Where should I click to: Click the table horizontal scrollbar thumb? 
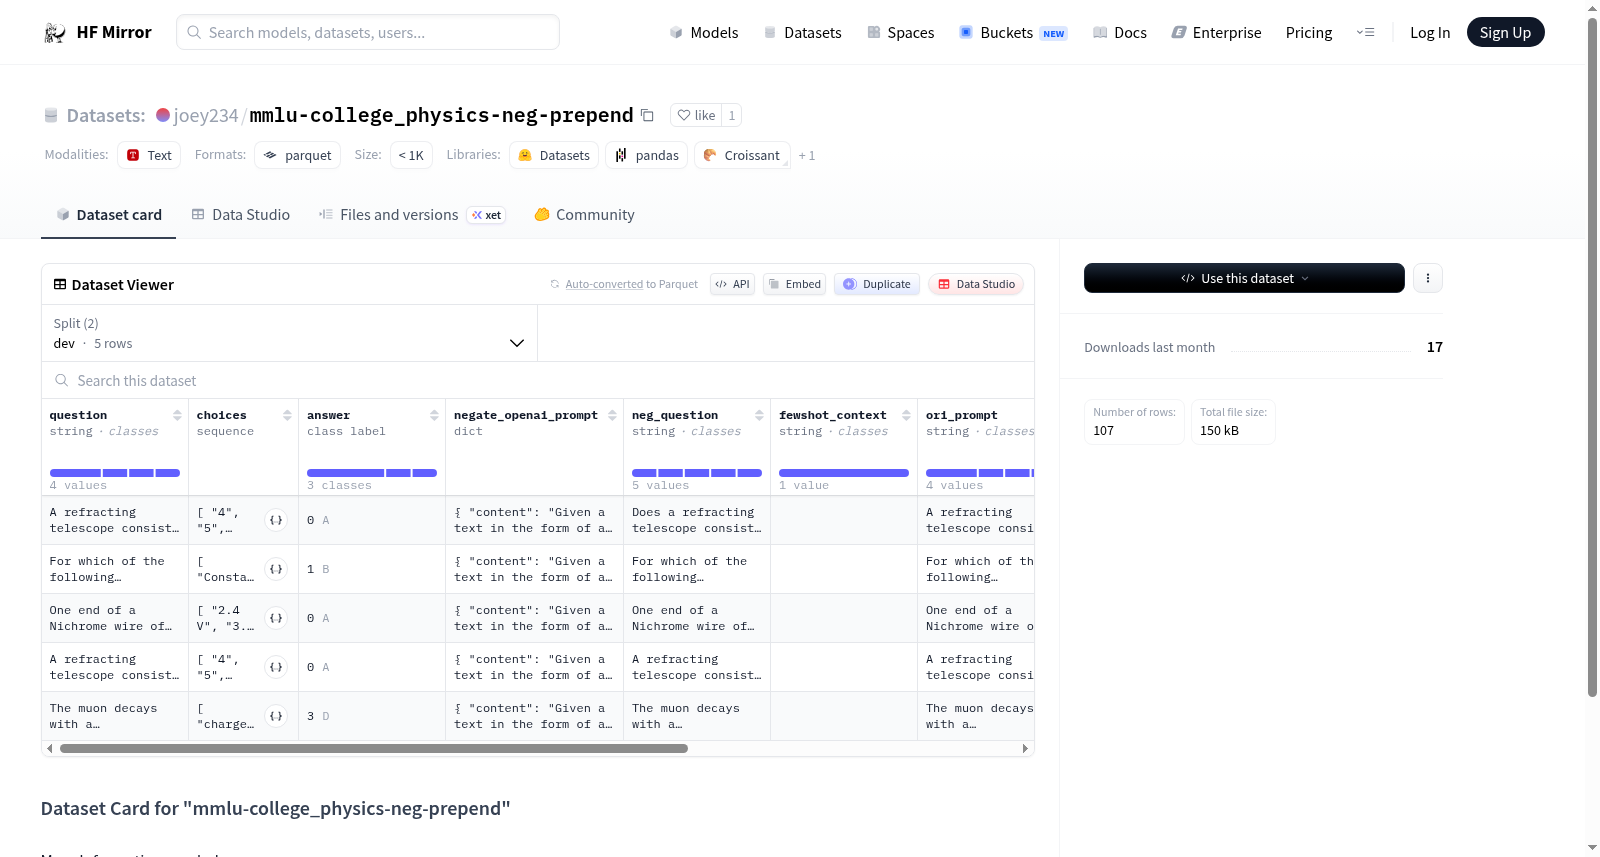pos(373,748)
